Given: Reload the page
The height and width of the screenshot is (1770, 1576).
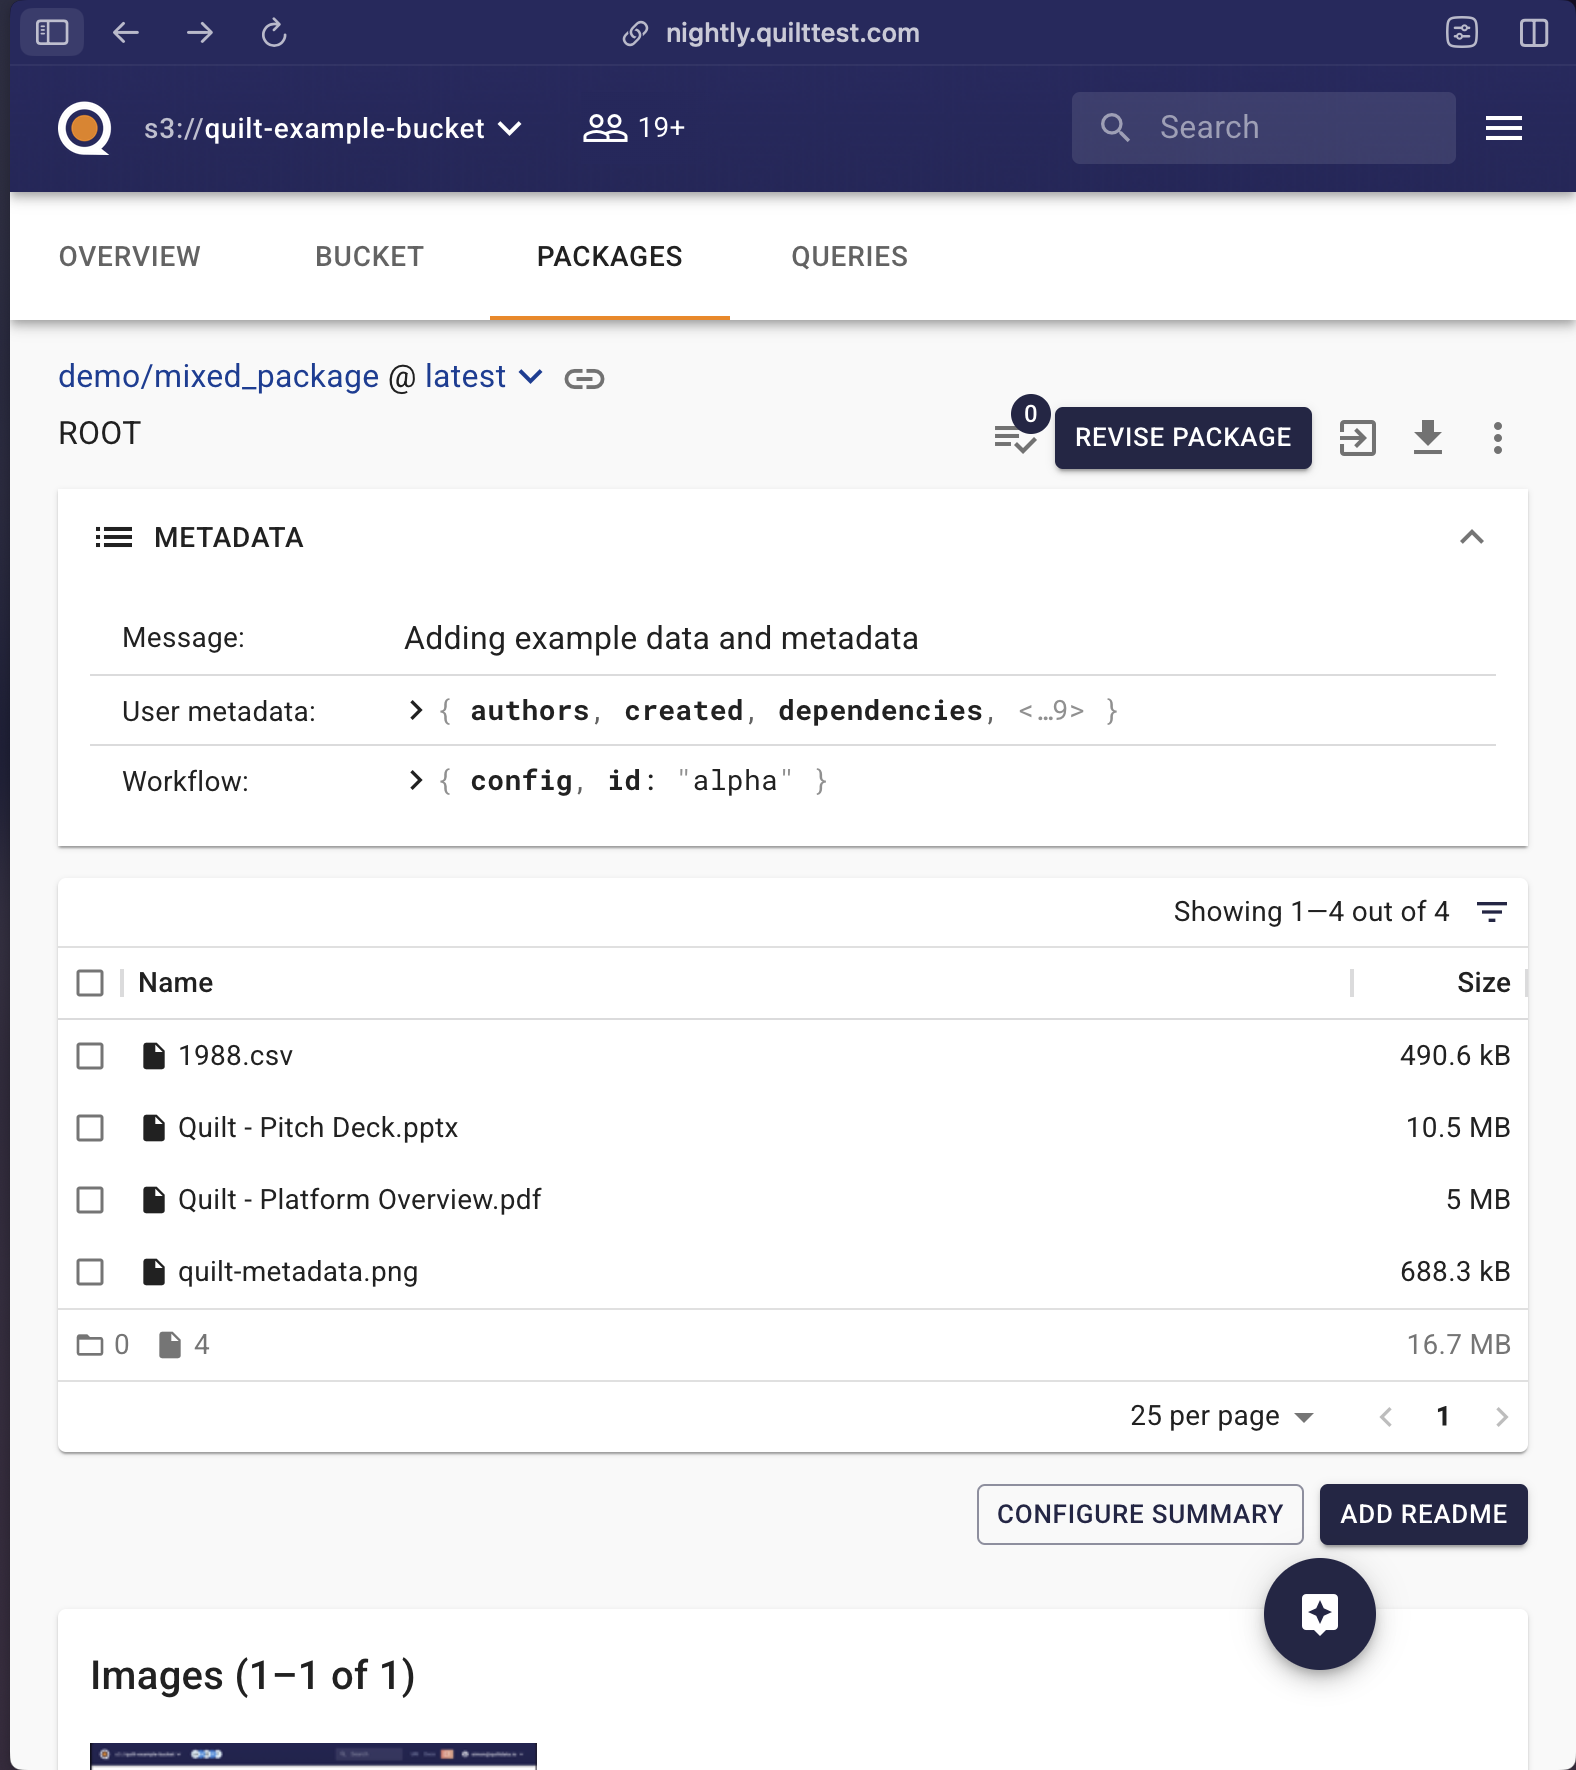Looking at the screenshot, I should point(274,33).
